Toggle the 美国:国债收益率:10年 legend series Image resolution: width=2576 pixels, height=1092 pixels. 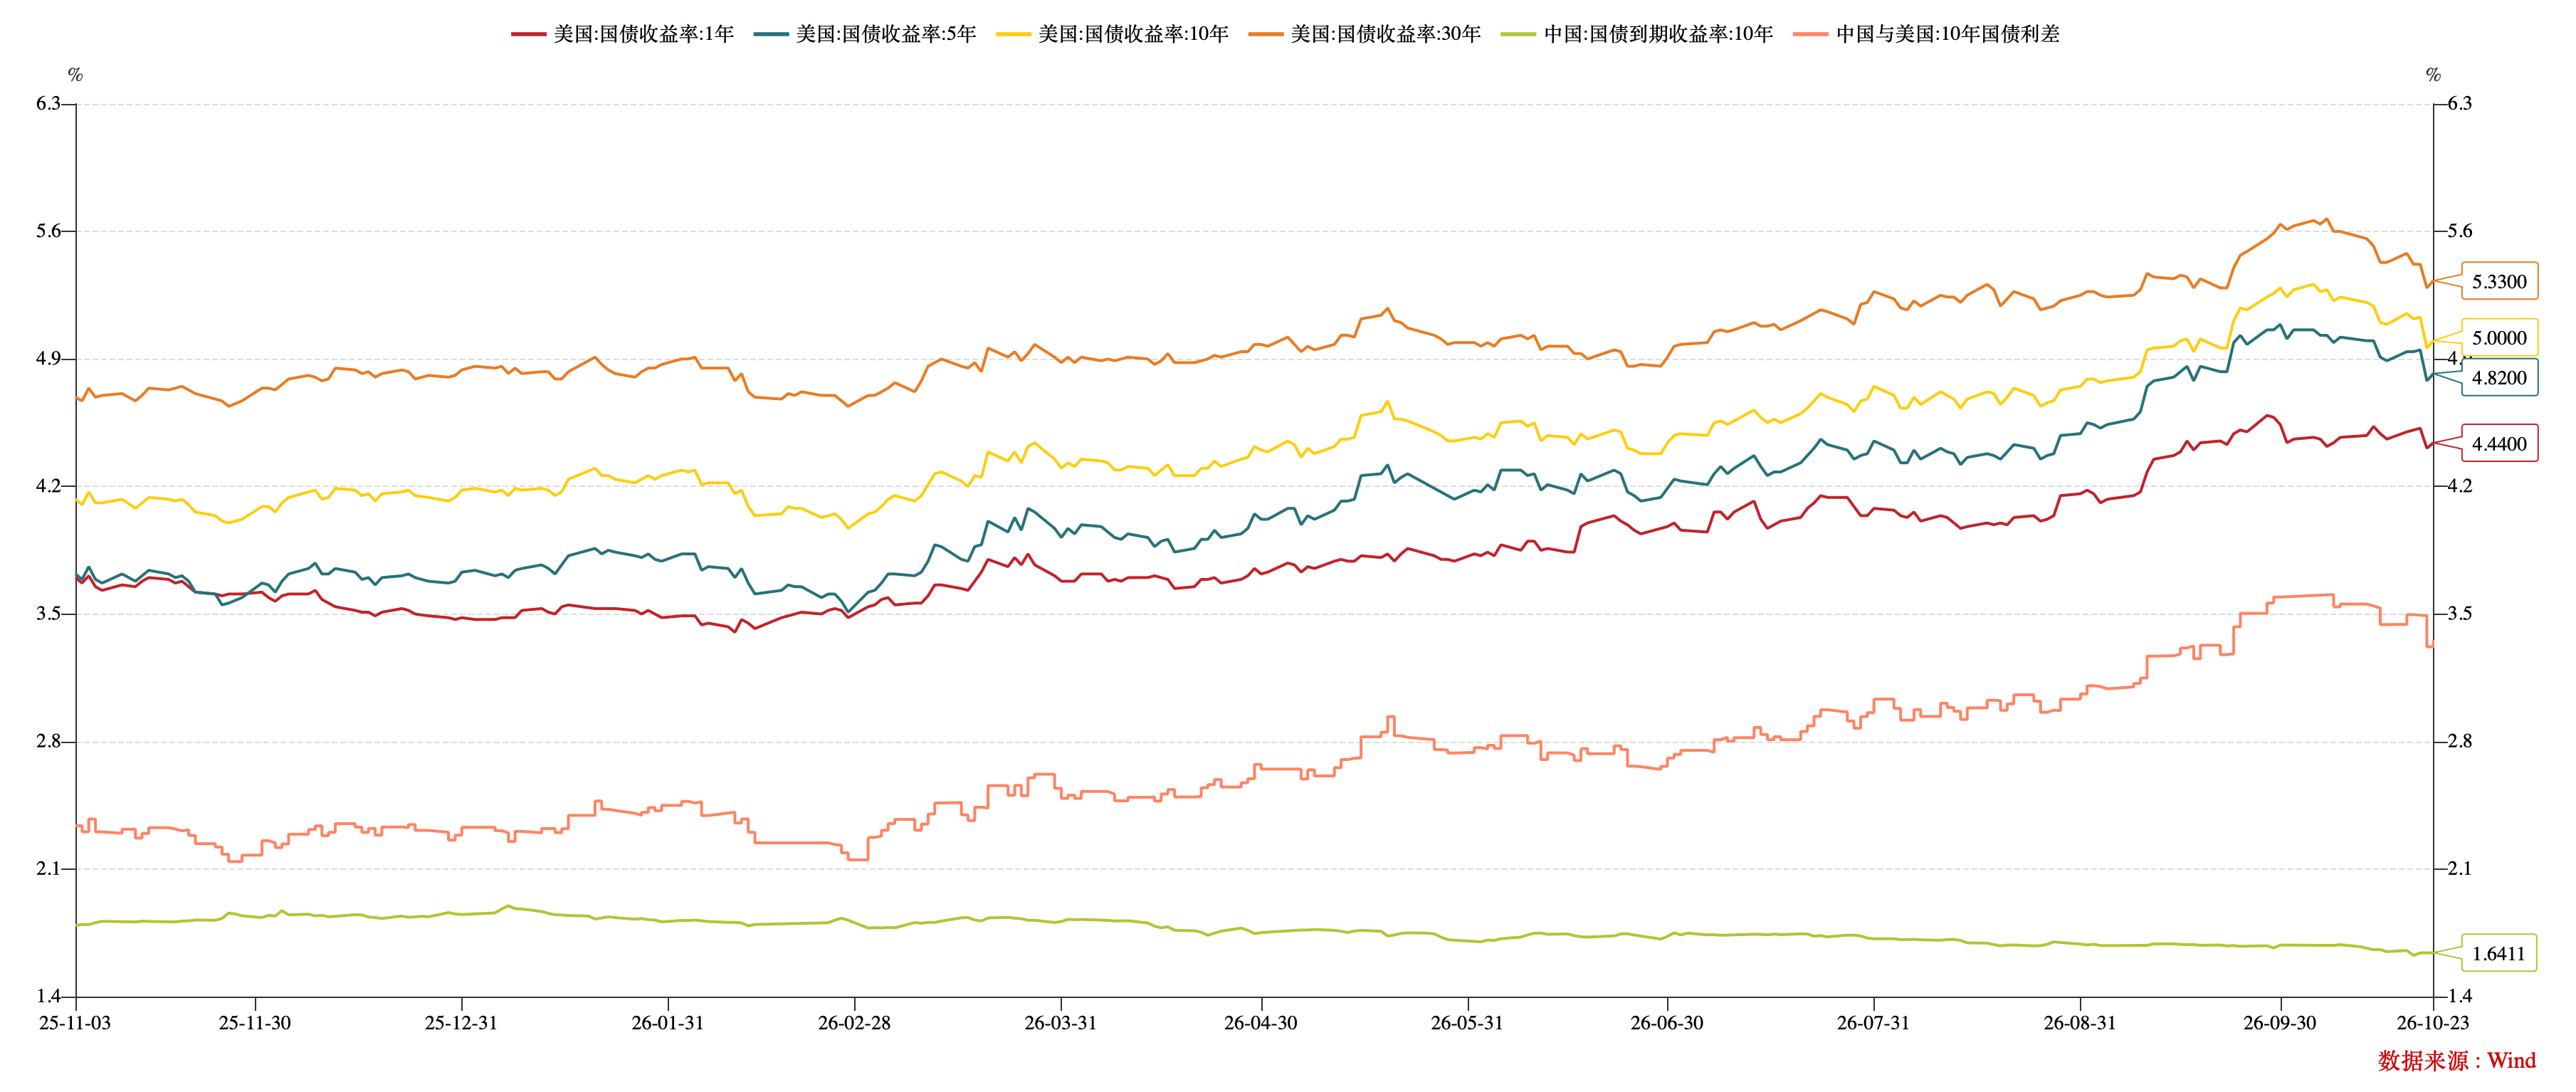(1112, 34)
